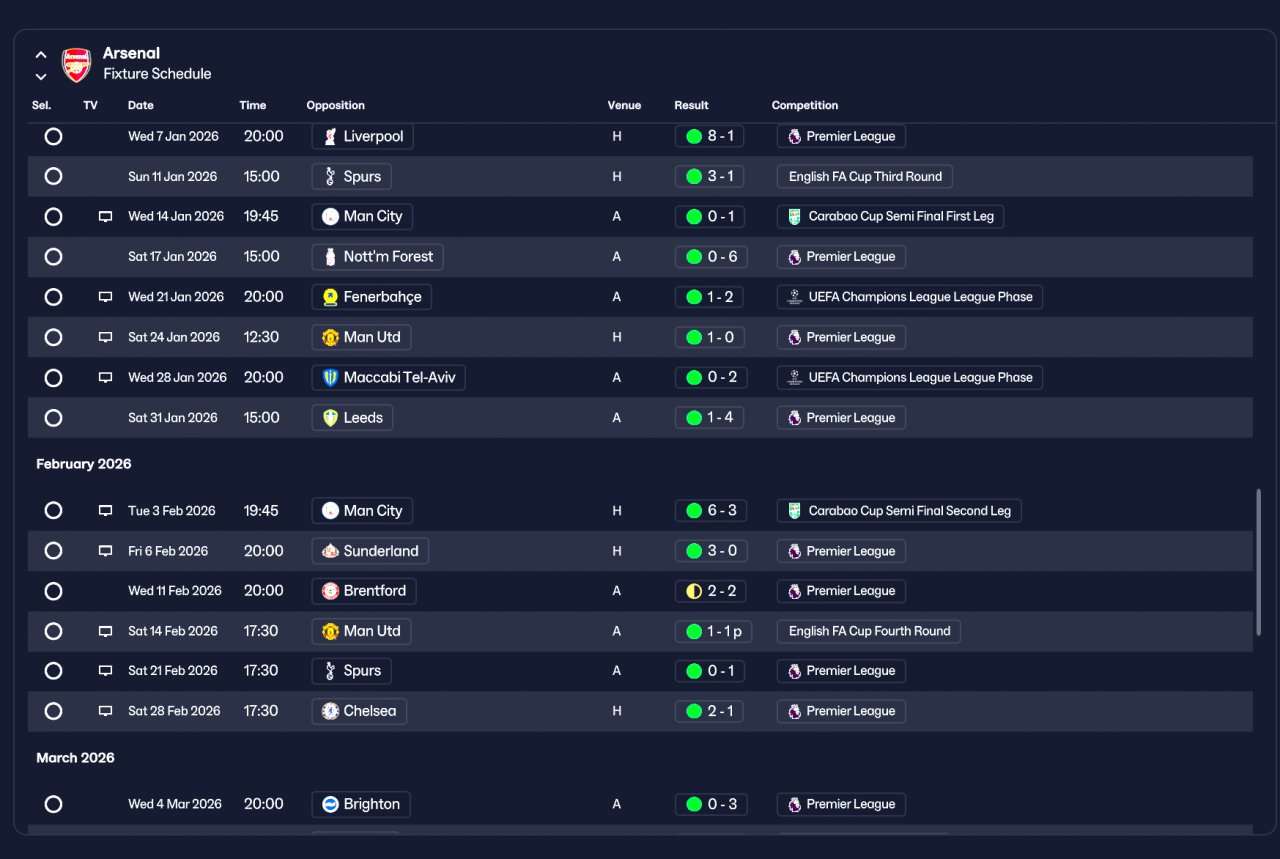Click the TV icon on Sat 21 Feb row
Screen dimensions: 1280x859
(x=105, y=671)
